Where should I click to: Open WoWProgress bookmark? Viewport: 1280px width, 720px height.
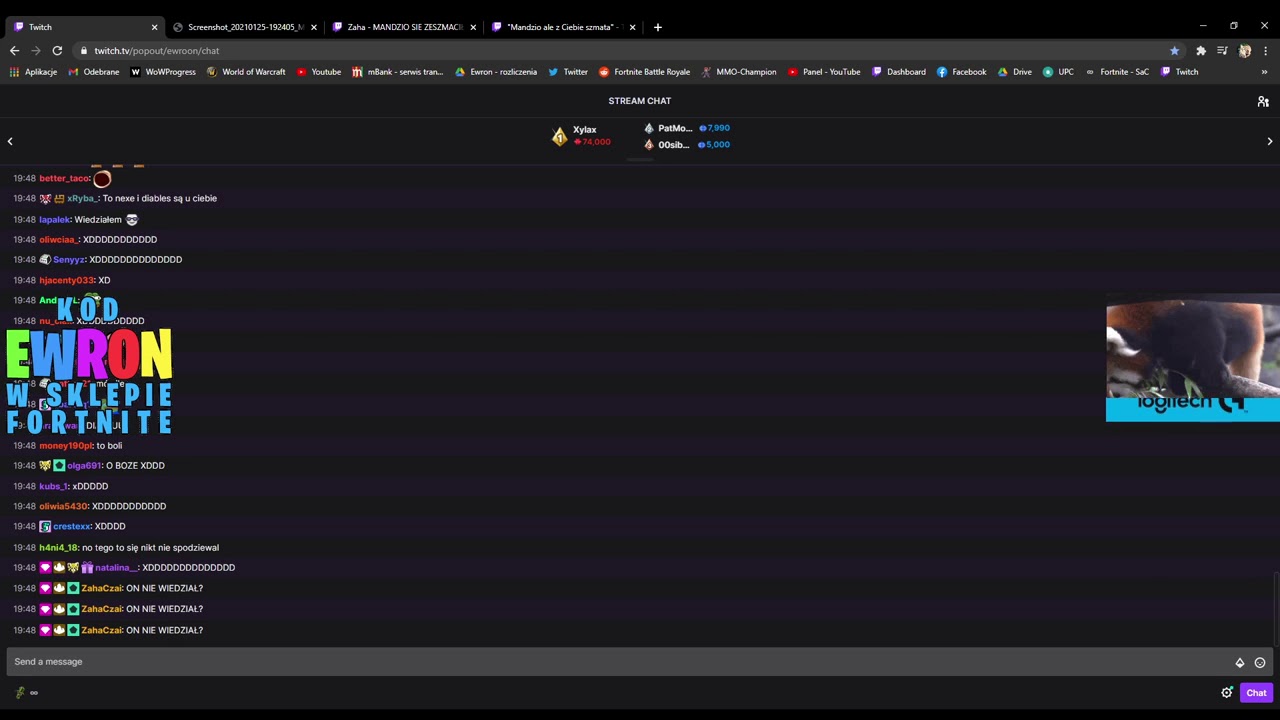tap(163, 72)
